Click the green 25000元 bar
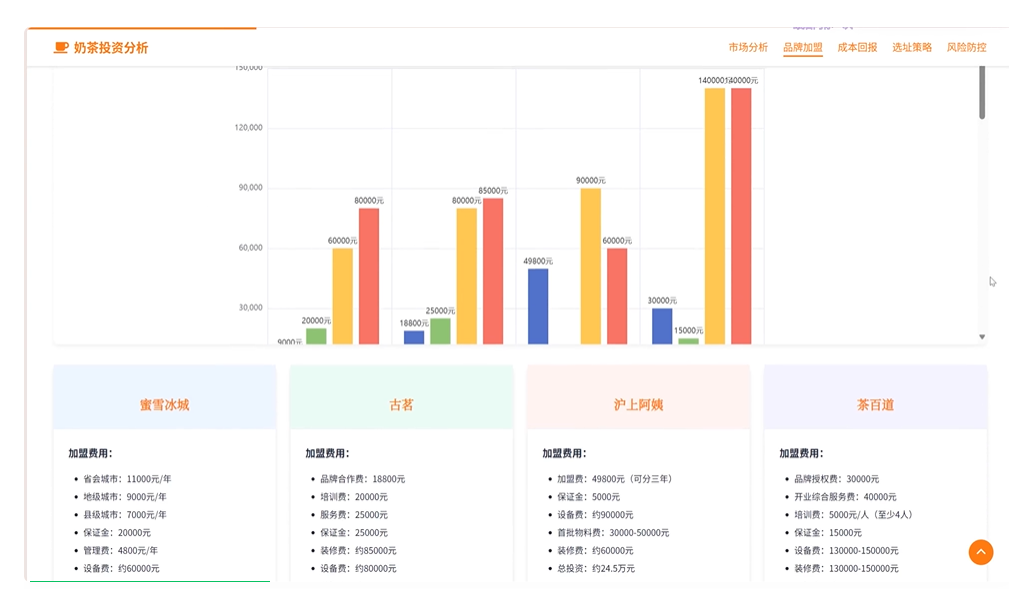 pyautogui.click(x=440, y=331)
